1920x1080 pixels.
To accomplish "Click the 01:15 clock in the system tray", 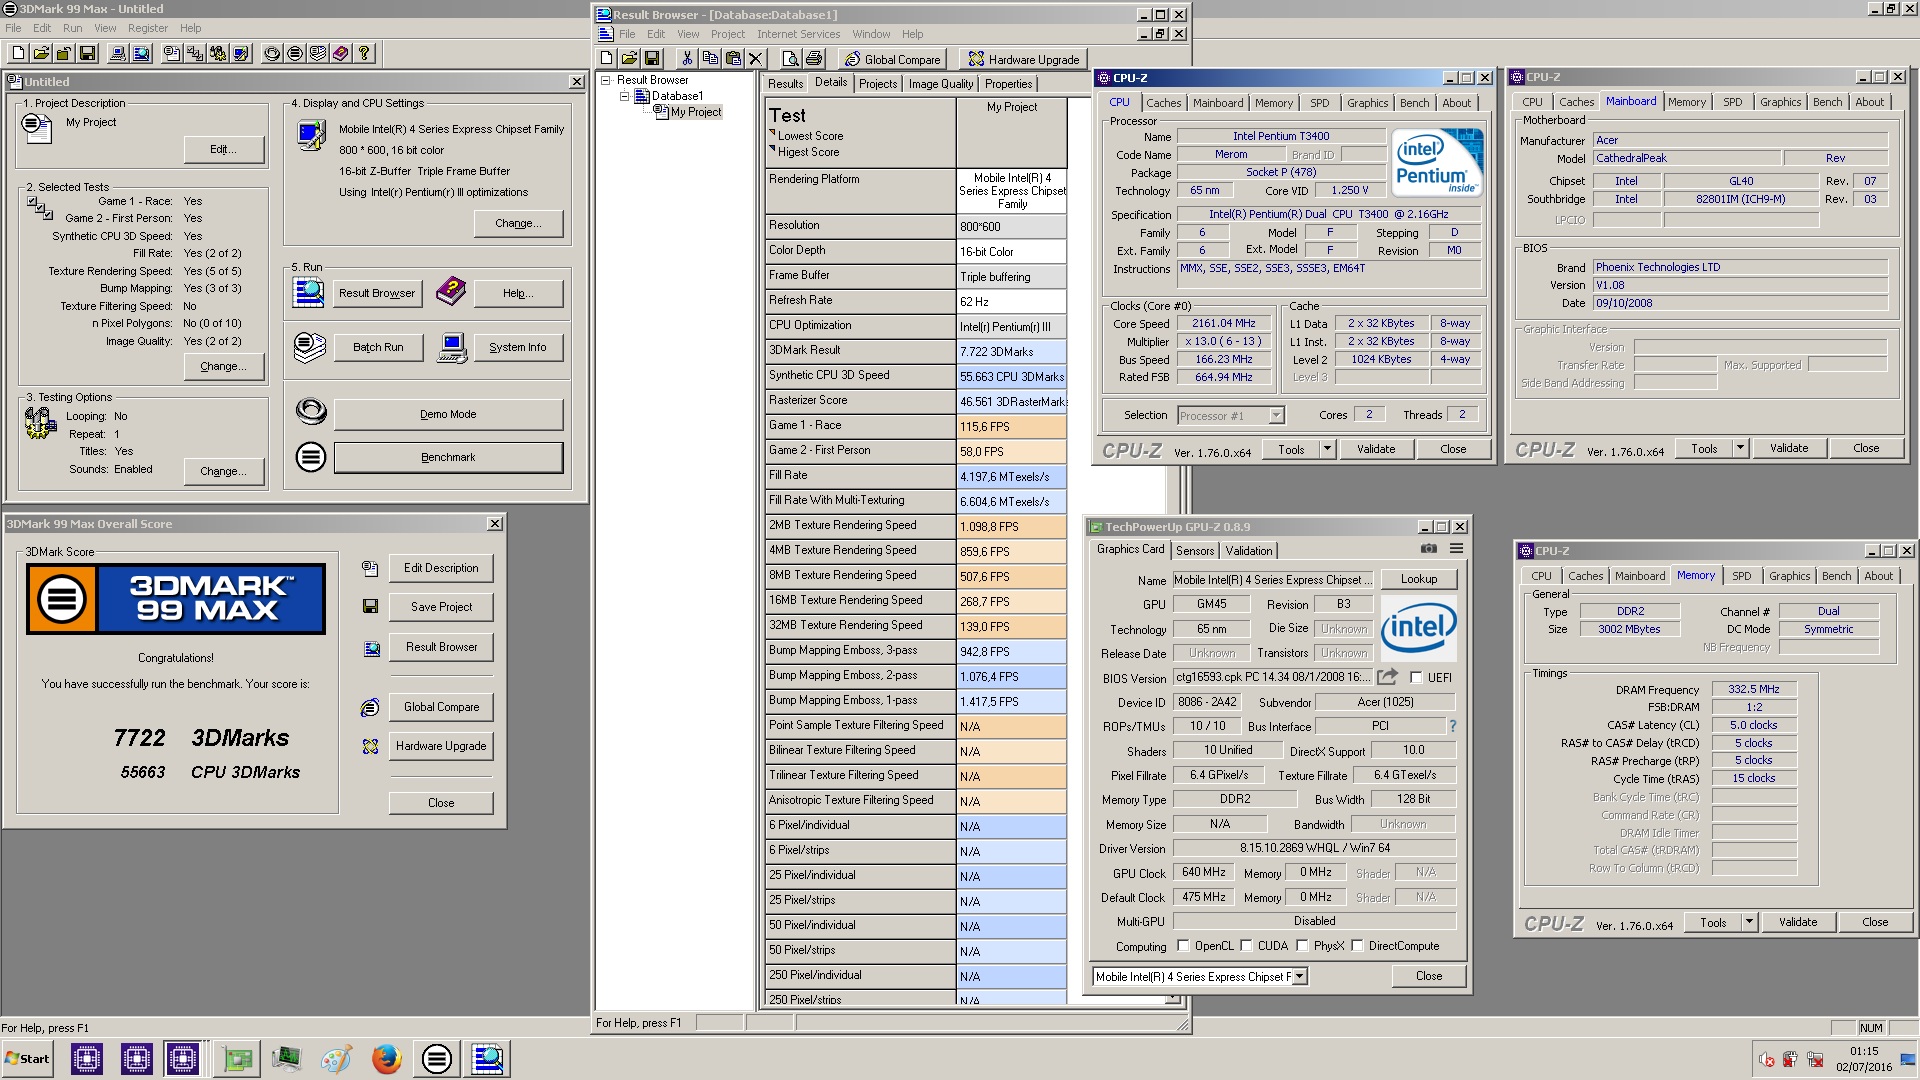I will 1864,1051.
